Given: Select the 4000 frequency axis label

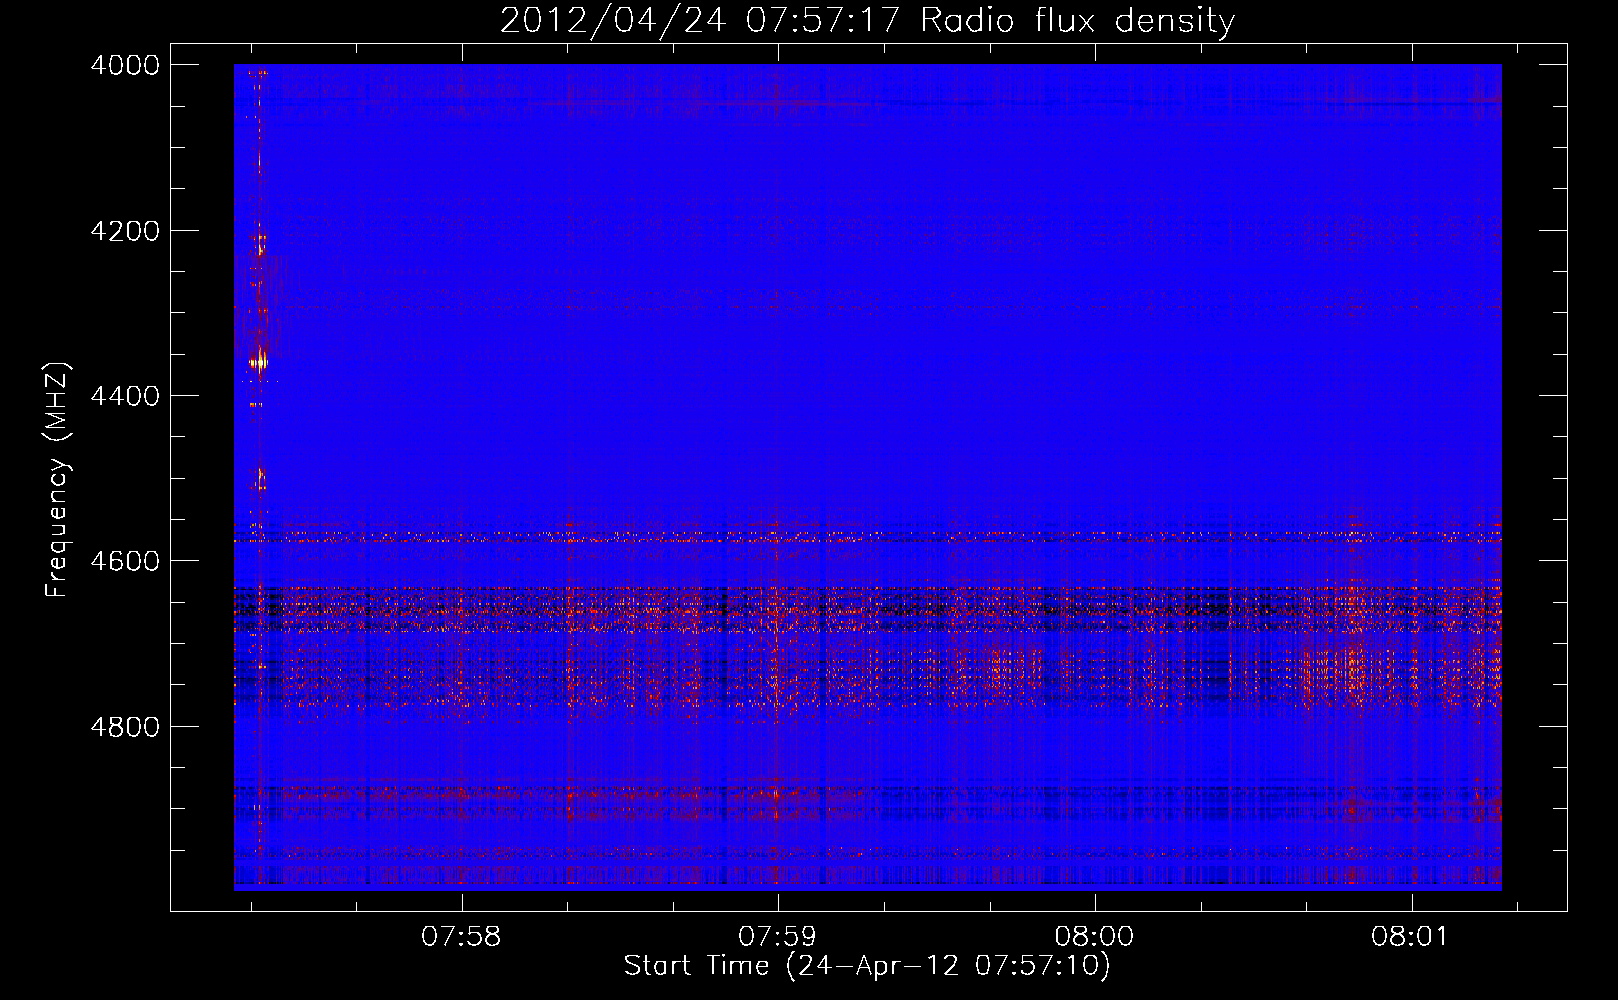Looking at the screenshot, I should click(x=125, y=65).
